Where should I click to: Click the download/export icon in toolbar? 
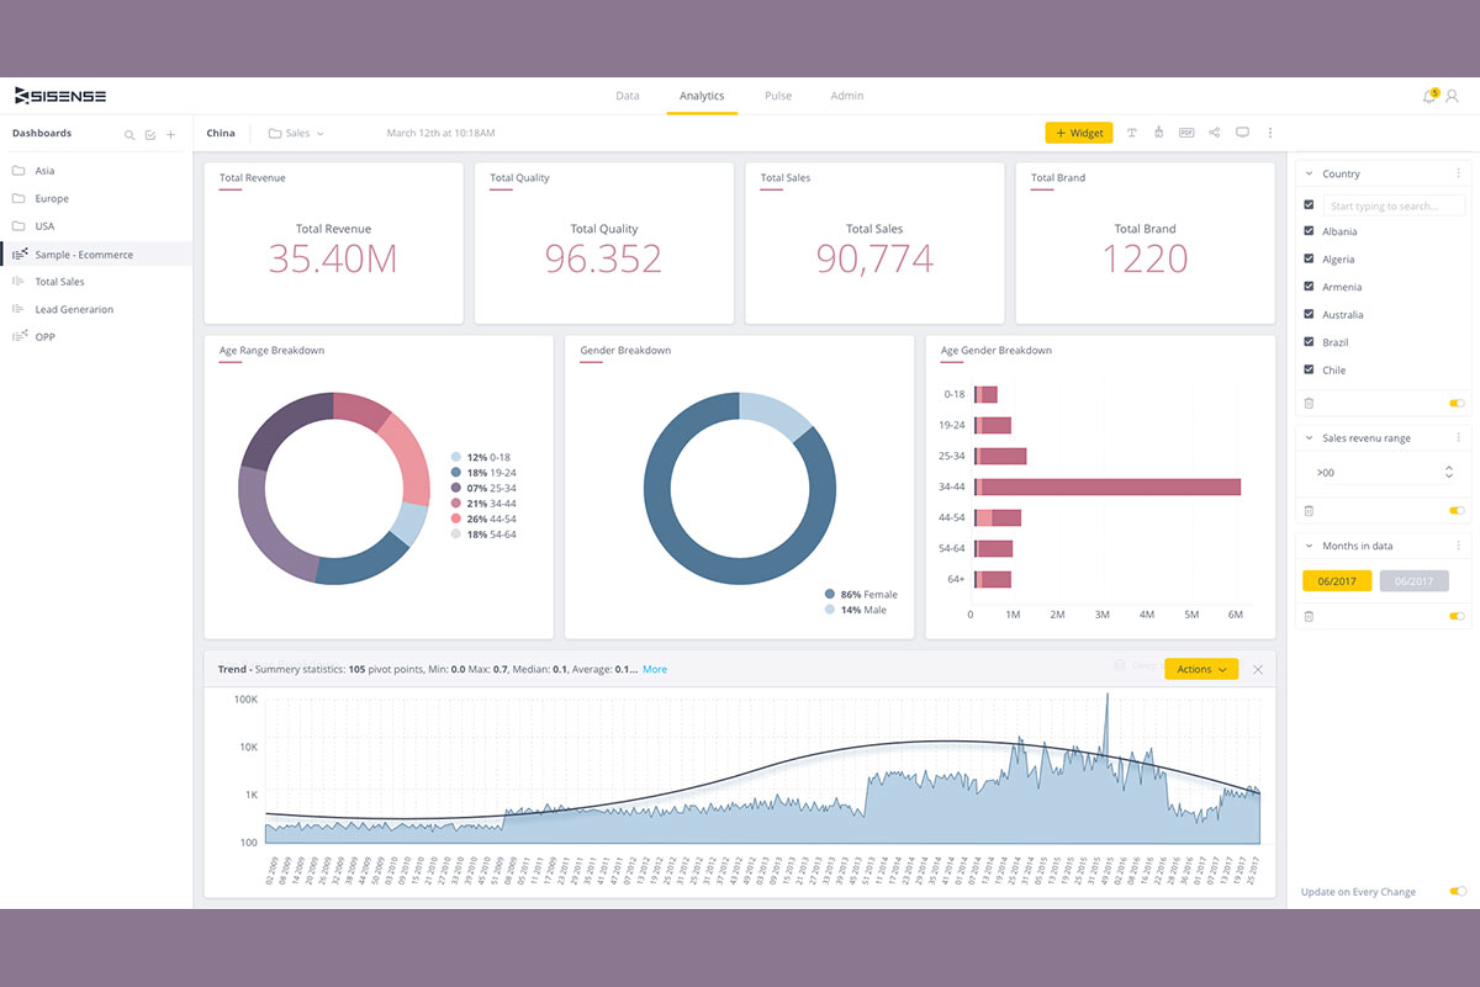[x=1158, y=132]
